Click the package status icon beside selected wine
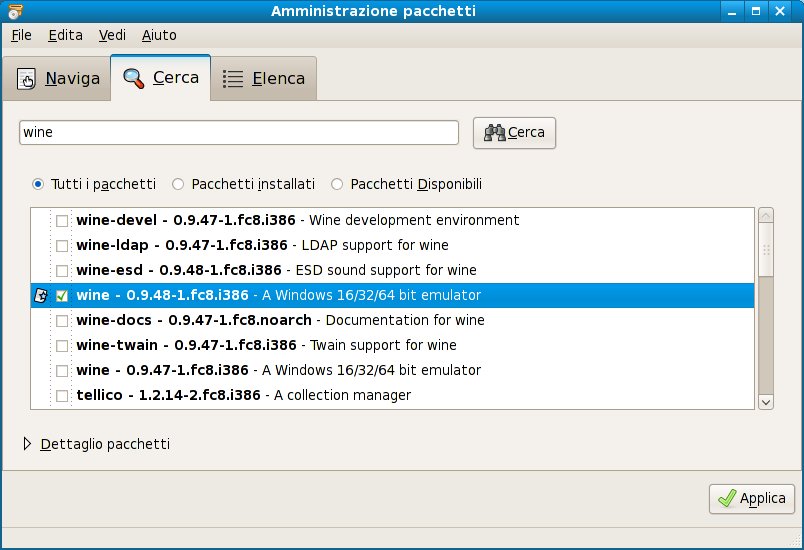 pyautogui.click(x=41, y=295)
